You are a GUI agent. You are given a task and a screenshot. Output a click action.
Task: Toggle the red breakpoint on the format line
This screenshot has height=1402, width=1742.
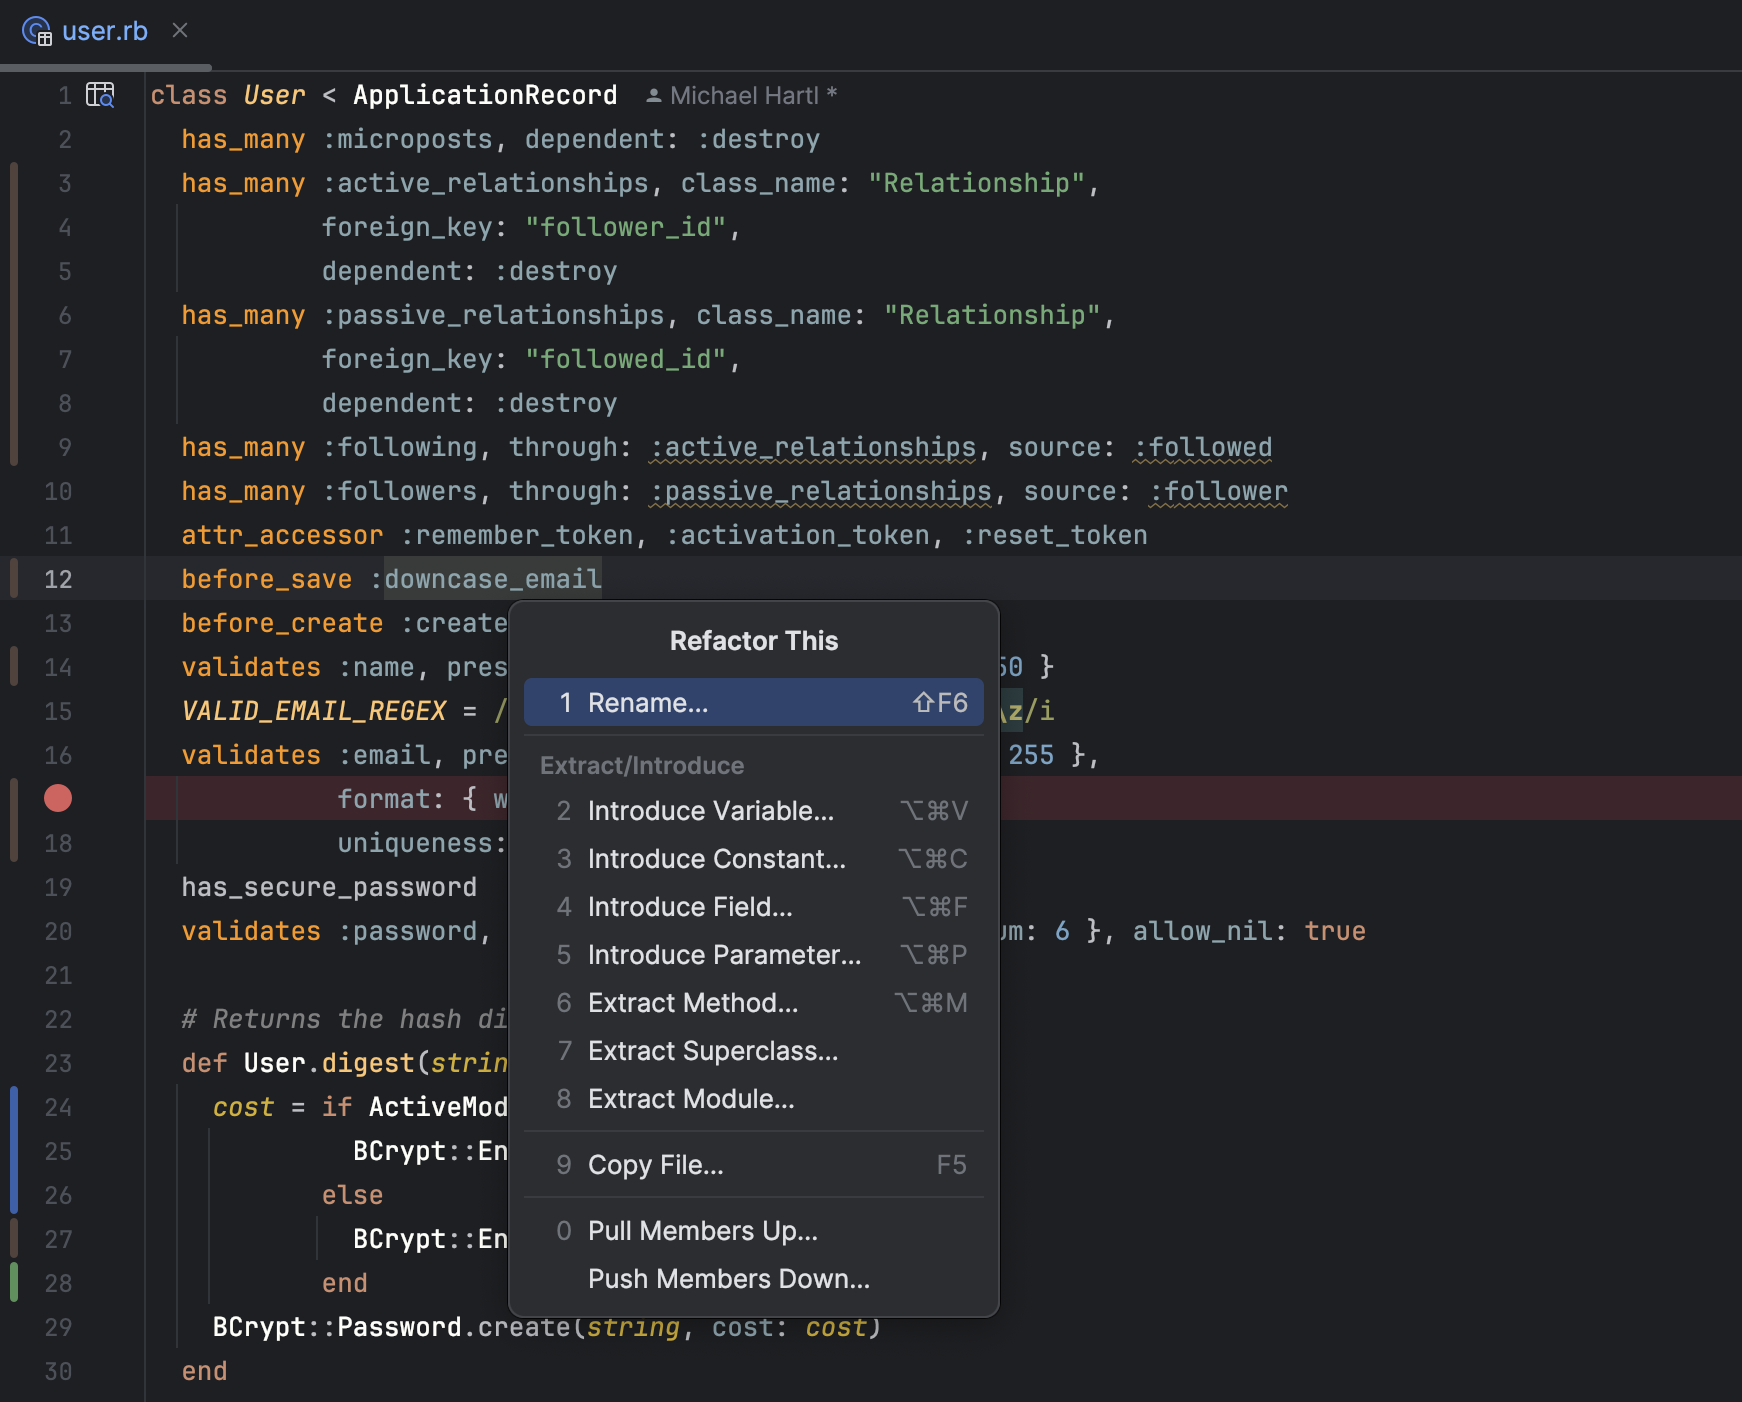pyautogui.click(x=57, y=798)
